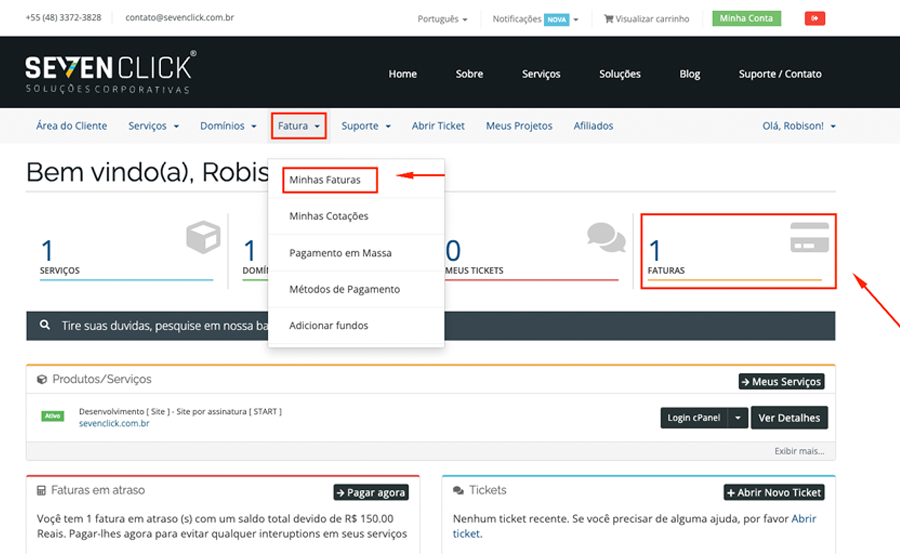Screen dimensions: 900x554
Task: Choose Métodos de Pagamento menu item
Action: [344, 289]
